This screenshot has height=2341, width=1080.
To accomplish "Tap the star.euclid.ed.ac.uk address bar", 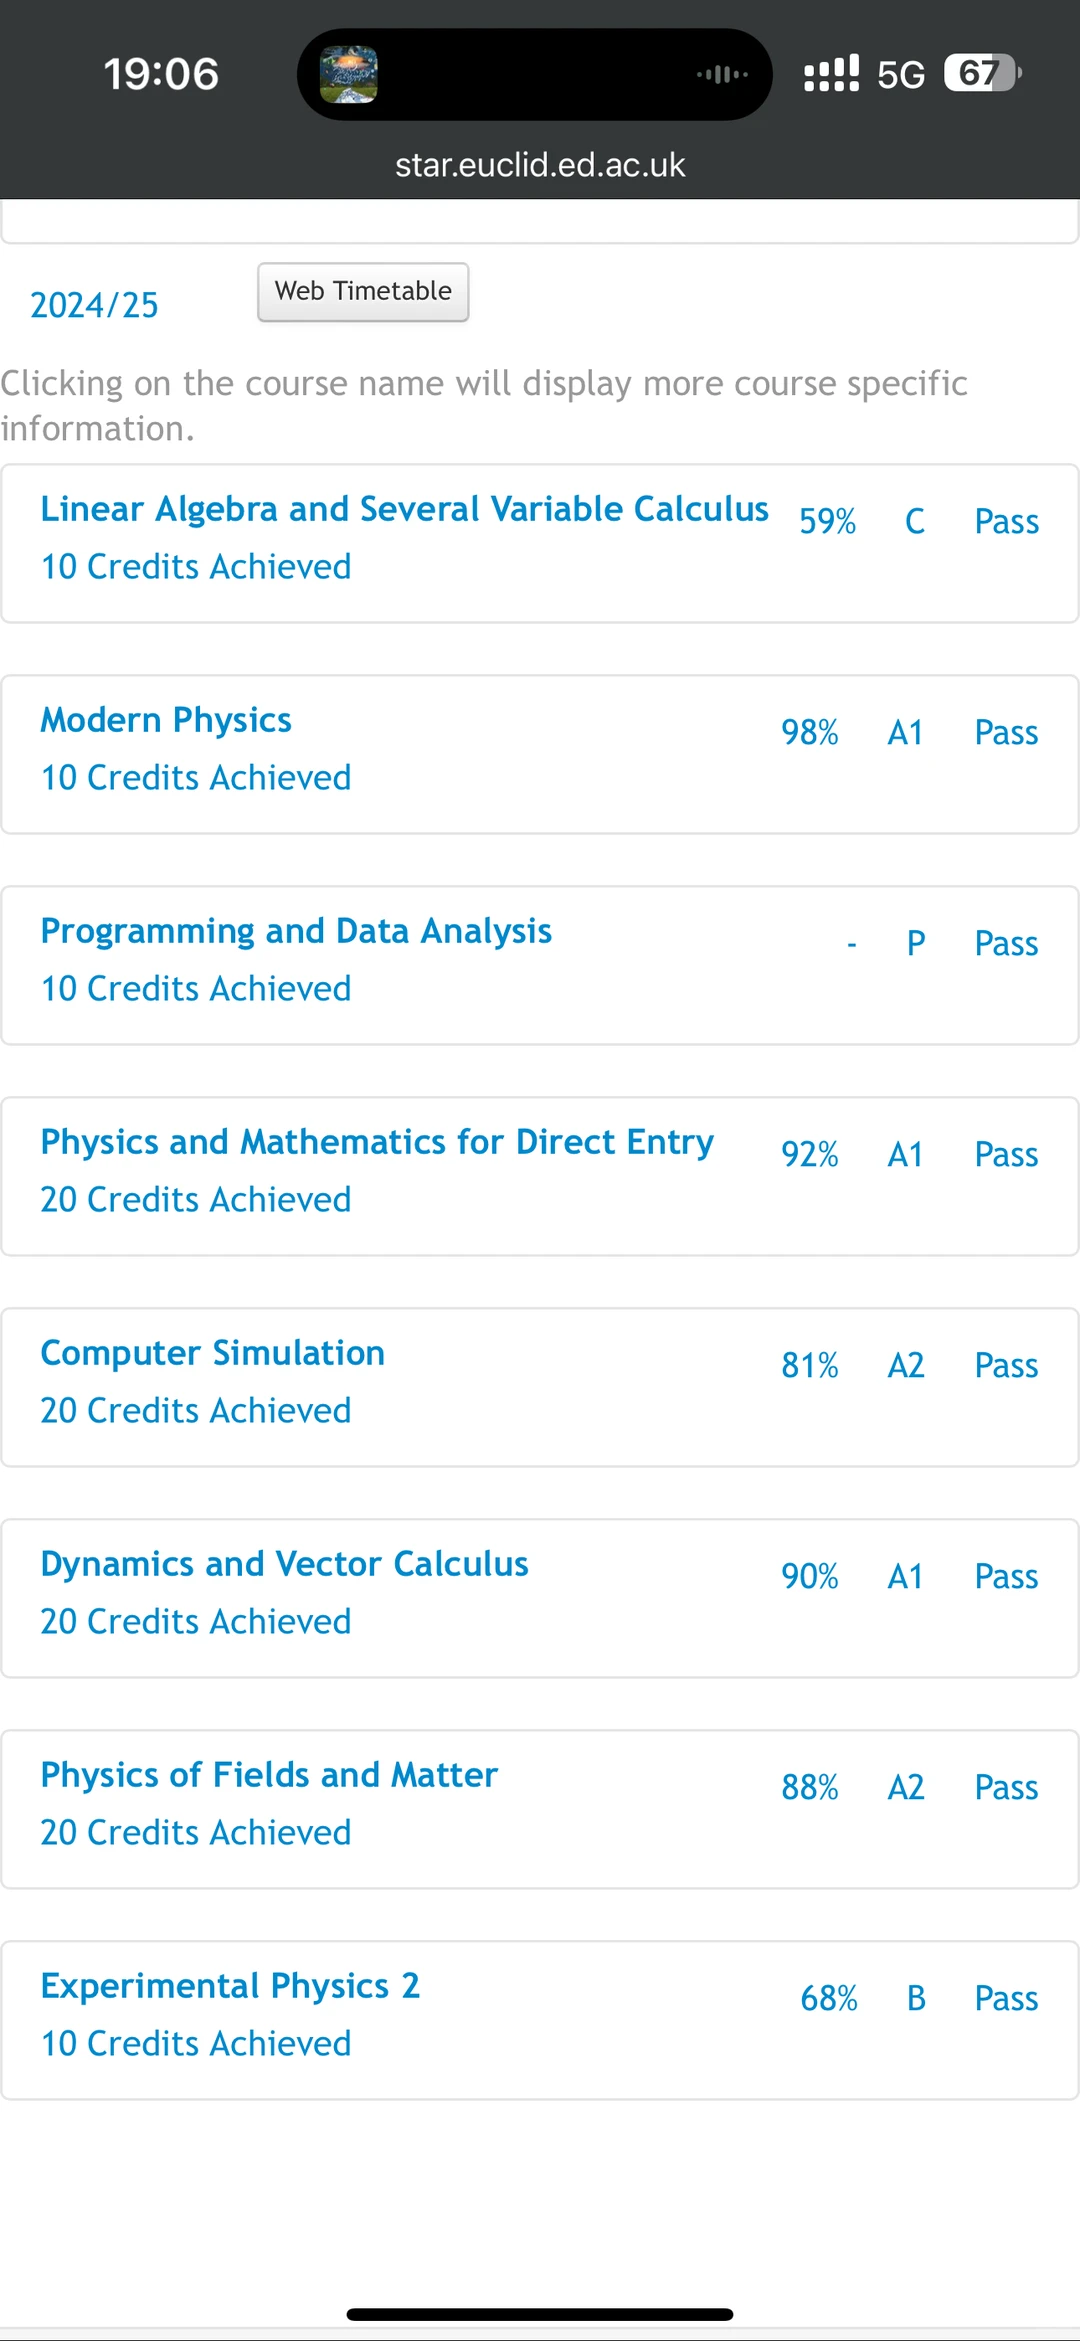I will click(x=540, y=165).
